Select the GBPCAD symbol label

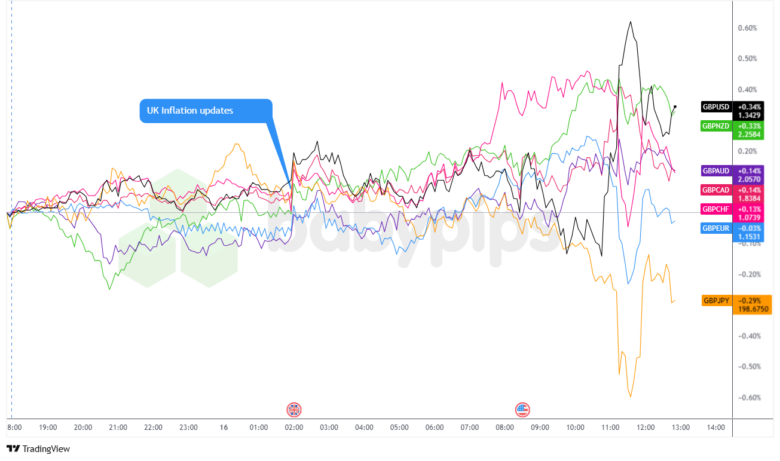[x=717, y=190]
